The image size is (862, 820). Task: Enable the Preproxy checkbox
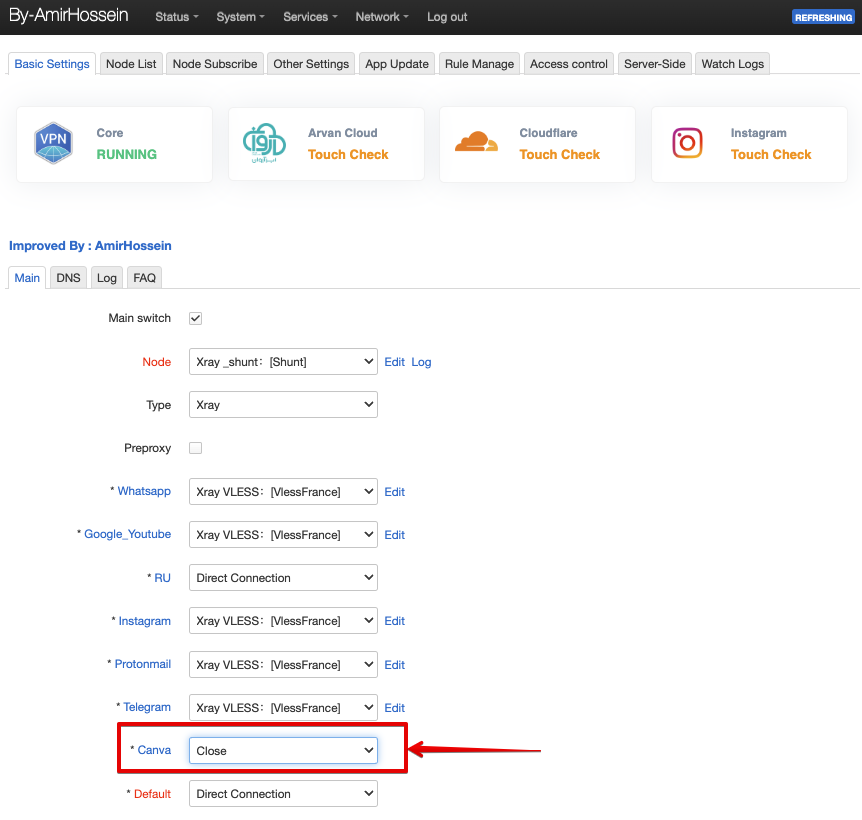(196, 448)
